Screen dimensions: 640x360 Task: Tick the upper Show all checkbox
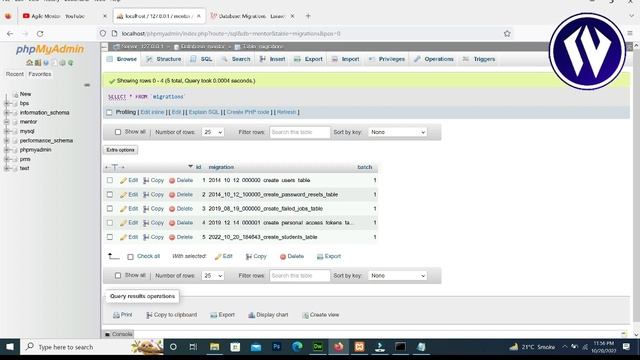coord(118,132)
